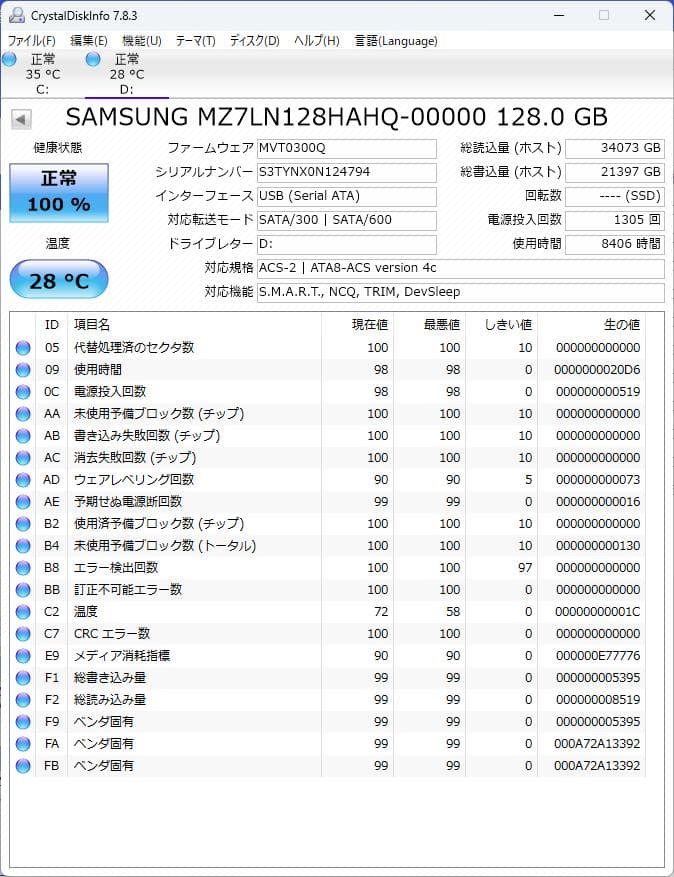Open the 編集 menu

coord(89,41)
